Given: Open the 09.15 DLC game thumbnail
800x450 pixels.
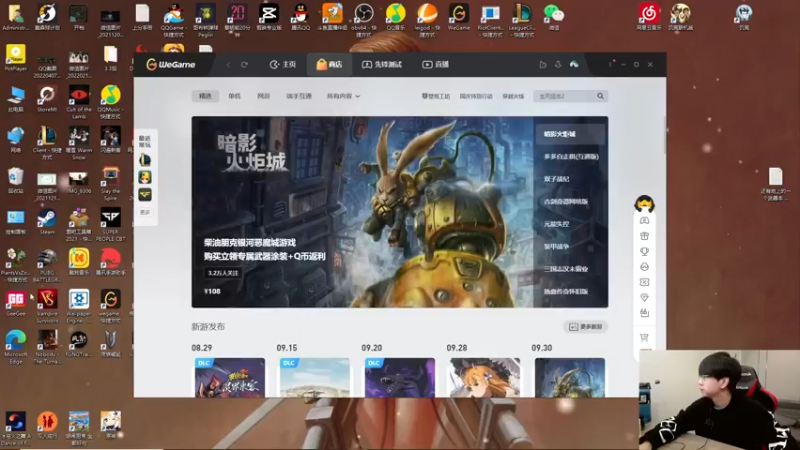Looking at the screenshot, I should point(315,378).
